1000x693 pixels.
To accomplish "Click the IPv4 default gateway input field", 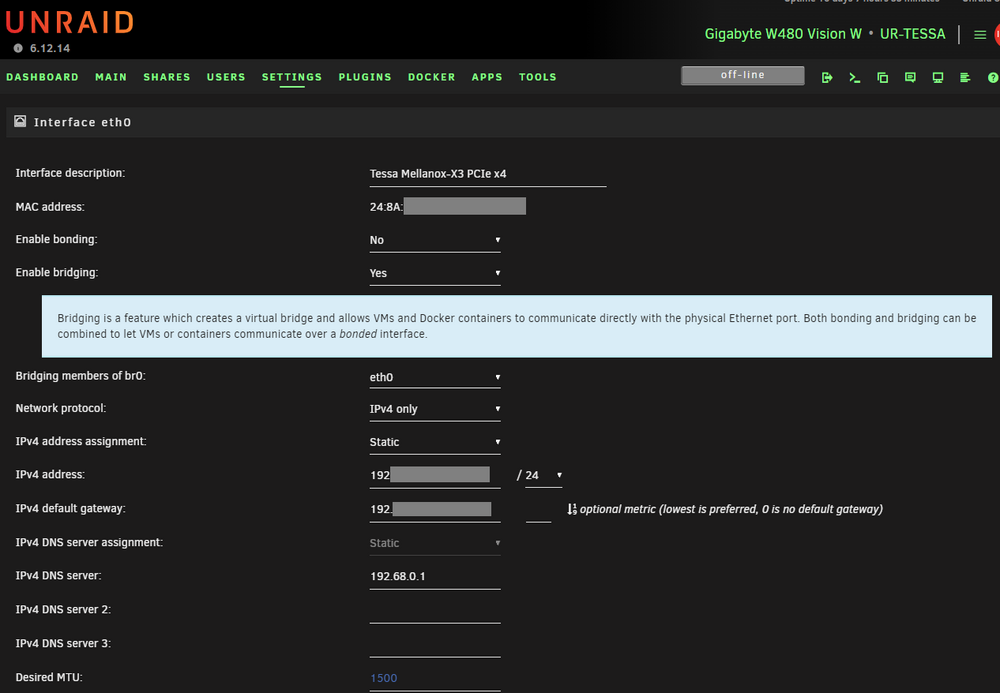I will coord(435,509).
